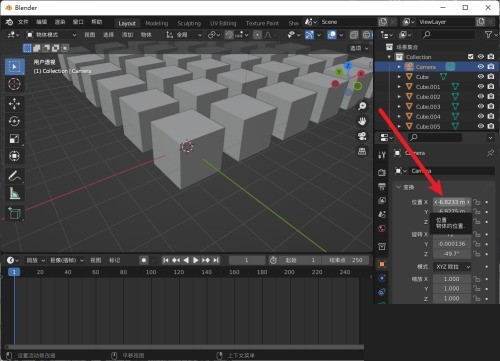Image resolution: width=500 pixels, height=361 pixels.
Task: Hide Cube.003 using its eye icon
Action: [480, 106]
